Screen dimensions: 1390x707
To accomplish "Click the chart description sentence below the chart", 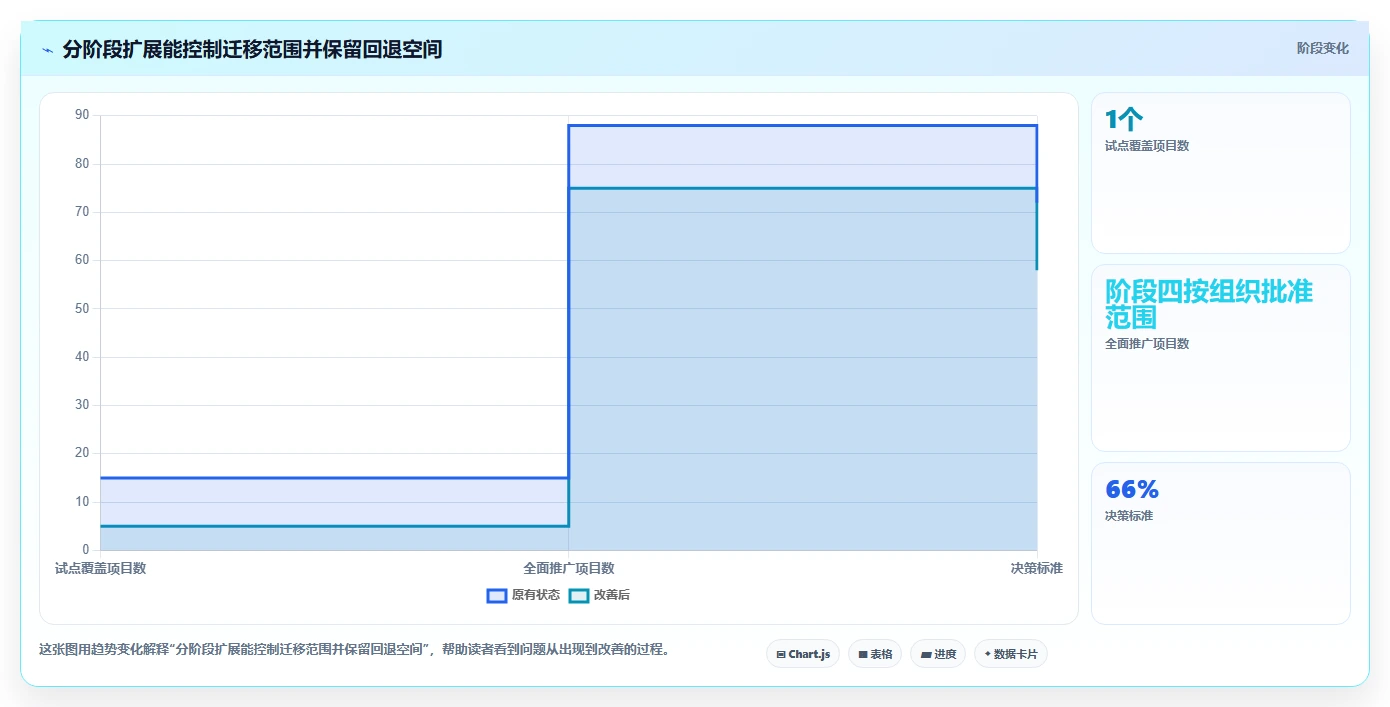I will (x=354, y=649).
